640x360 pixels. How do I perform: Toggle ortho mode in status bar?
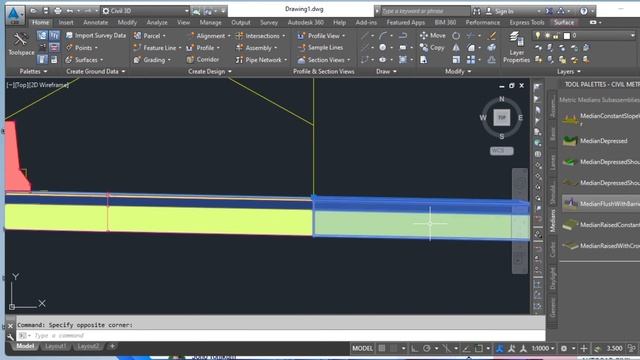click(414, 348)
